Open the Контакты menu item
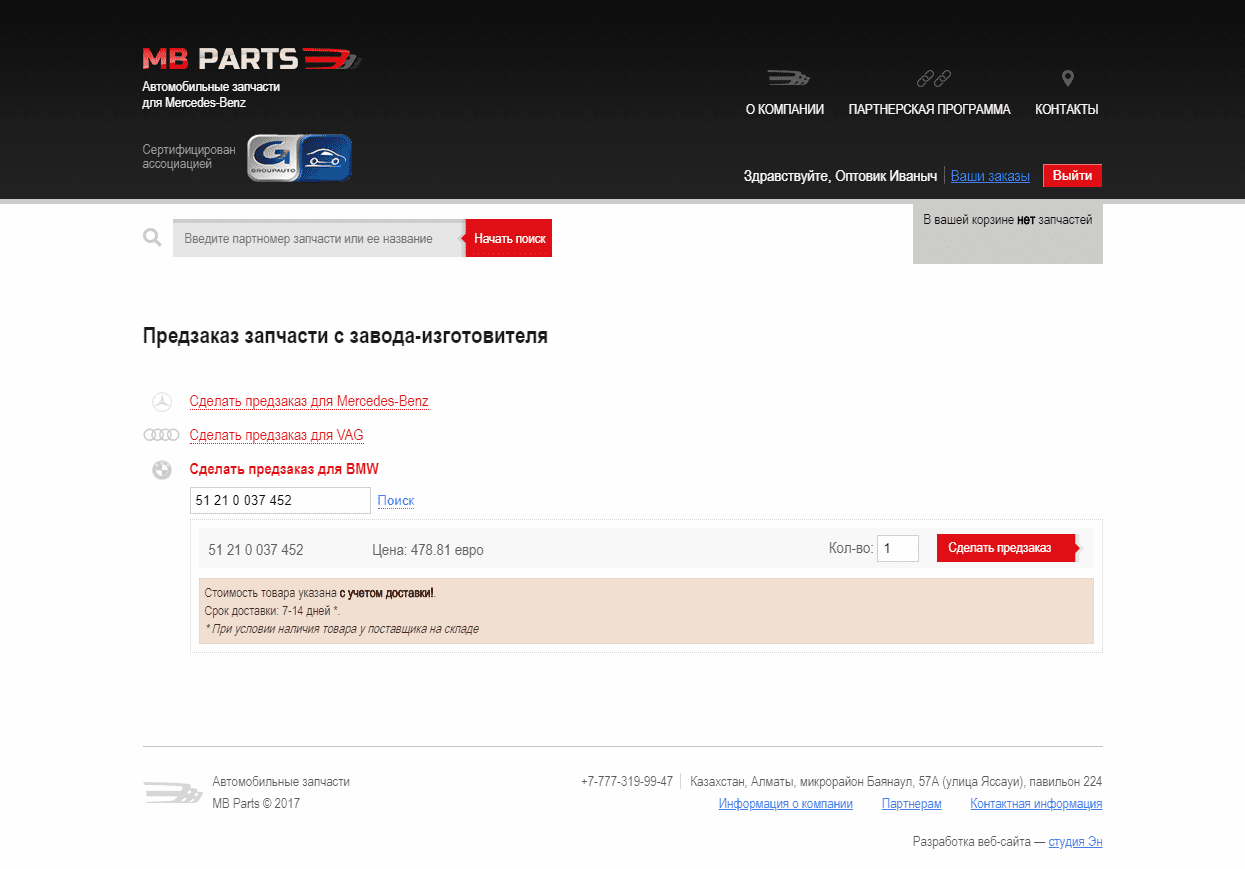This screenshot has width=1245, height=869. coord(1066,110)
